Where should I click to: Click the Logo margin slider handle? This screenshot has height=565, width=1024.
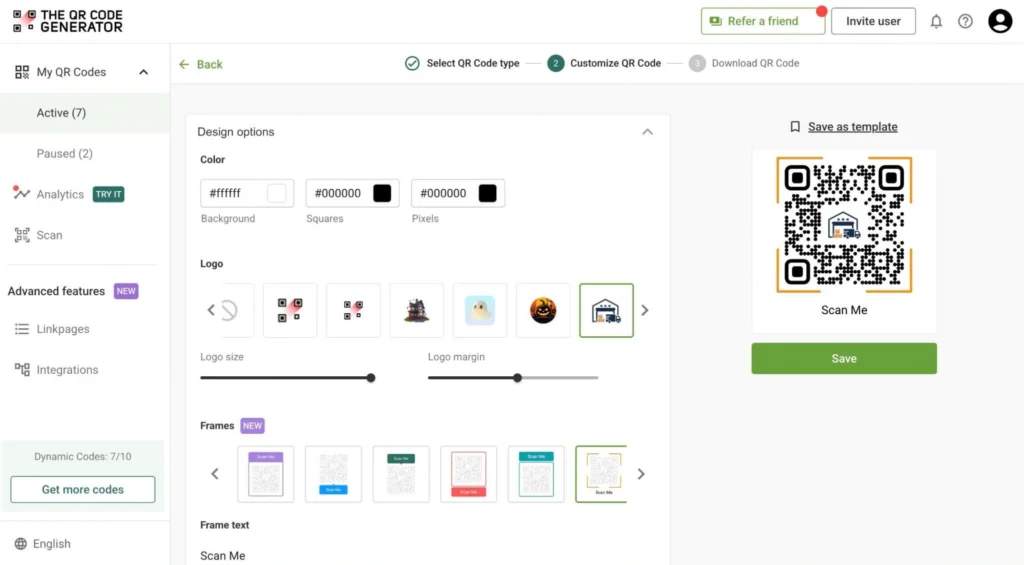[x=517, y=378]
